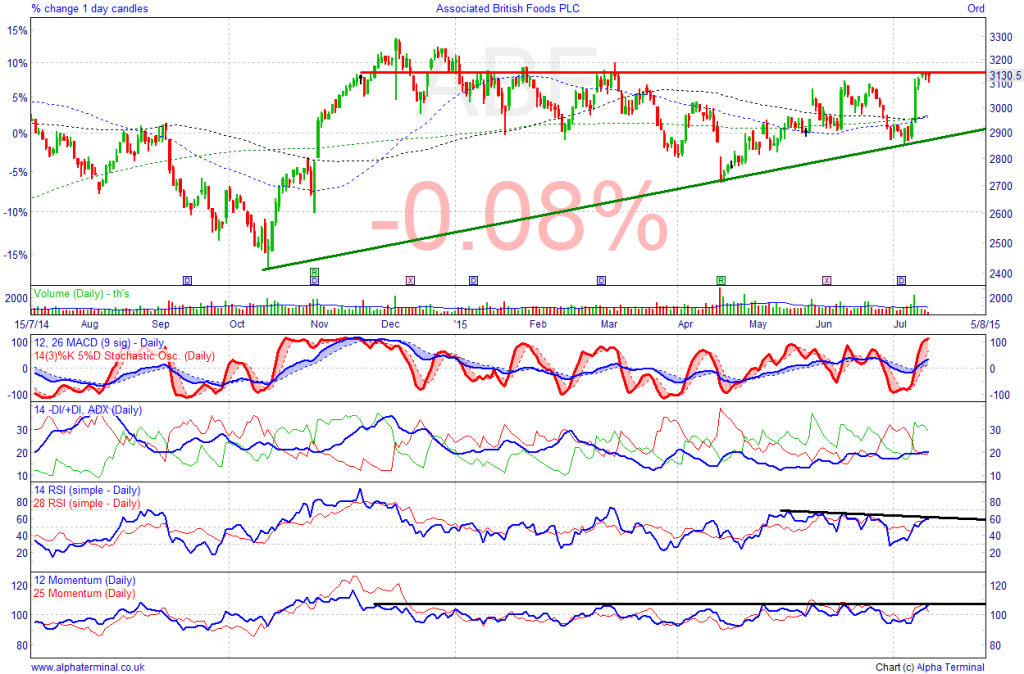Click the D marker near March
Image resolution: width=1024 pixels, height=674 pixels.
point(601,280)
